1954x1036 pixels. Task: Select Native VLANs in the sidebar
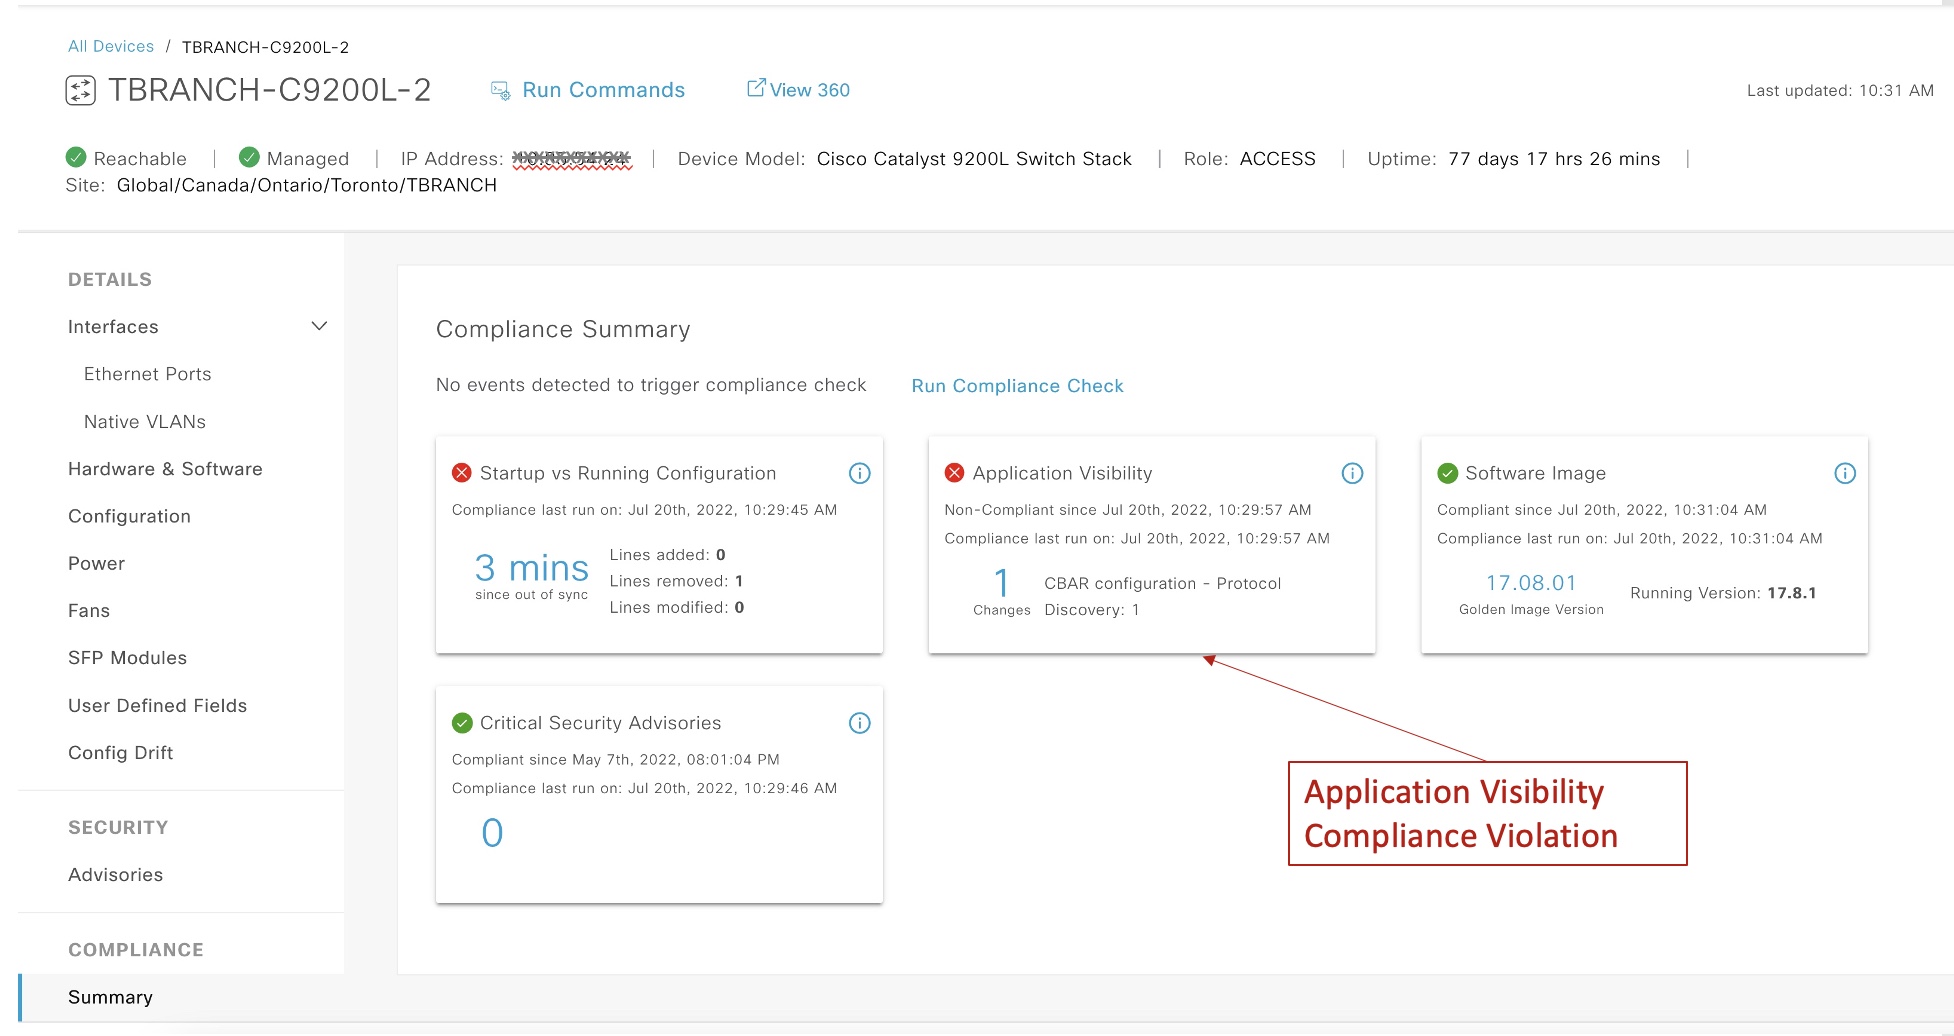(x=144, y=422)
